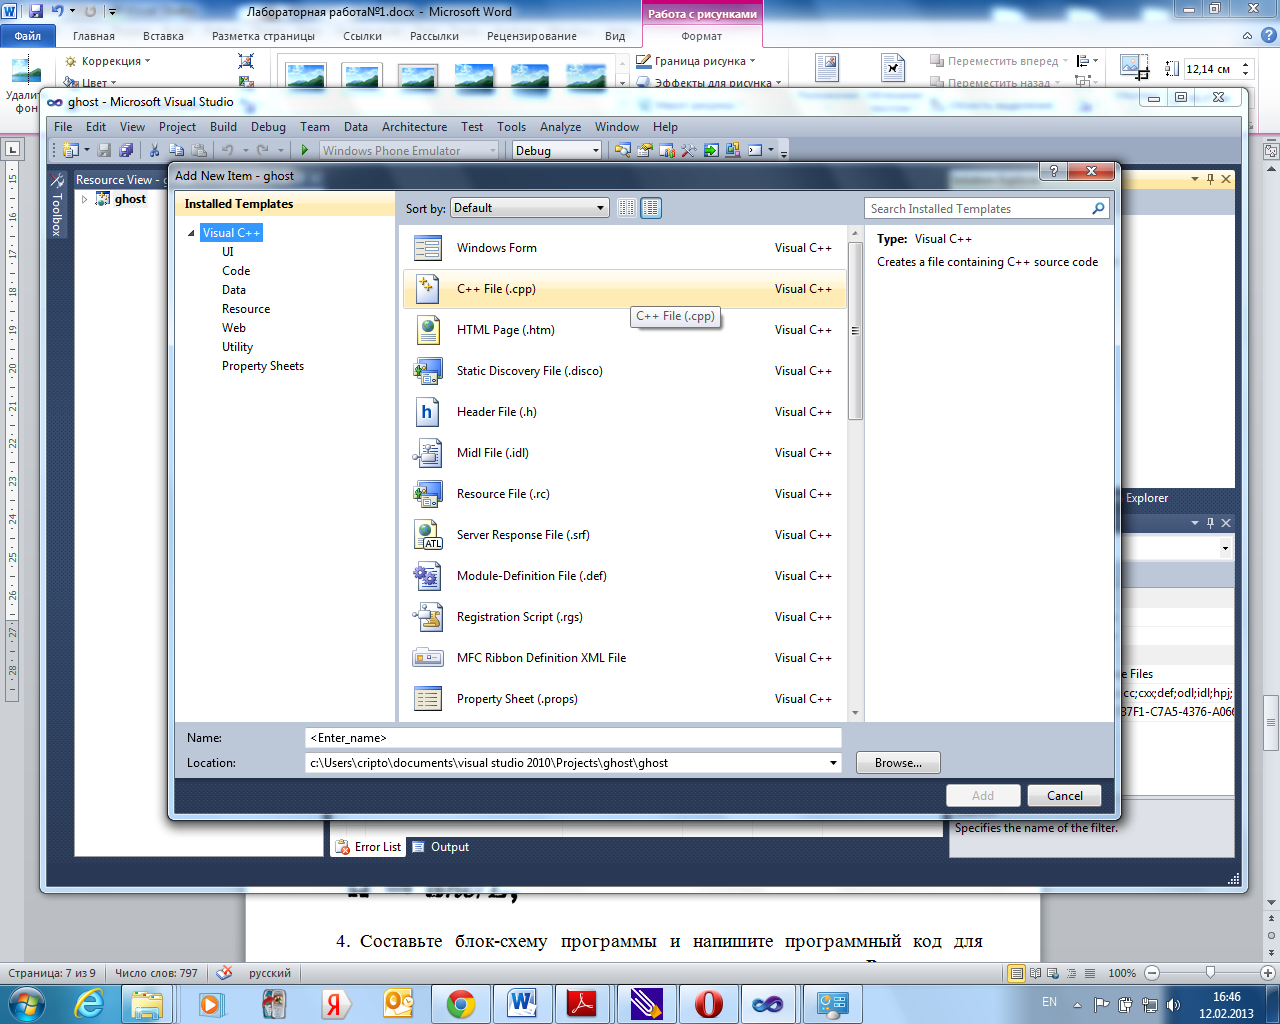Viewport: 1280px width, 1024px height.
Task: Open the Sort by Default dropdown
Action: (x=530, y=208)
